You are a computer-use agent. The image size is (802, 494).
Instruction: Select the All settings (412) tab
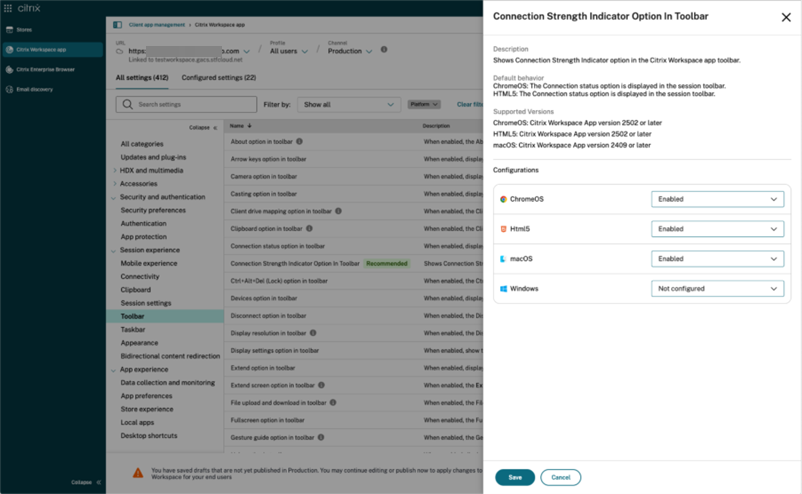[142, 78]
